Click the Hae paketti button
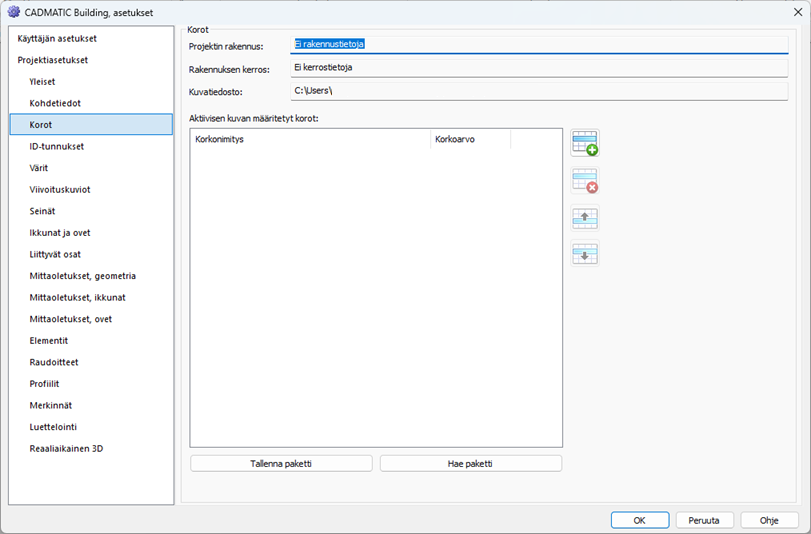The height and width of the screenshot is (534, 811). 470,464
